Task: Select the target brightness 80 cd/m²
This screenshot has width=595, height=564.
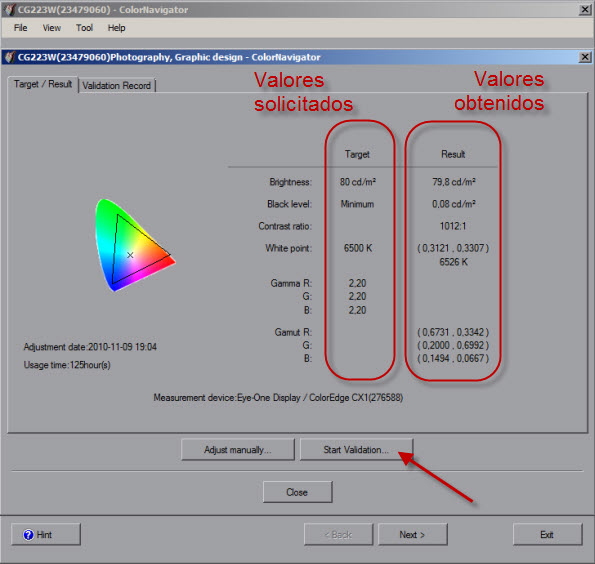Action: tap(357, 182)
